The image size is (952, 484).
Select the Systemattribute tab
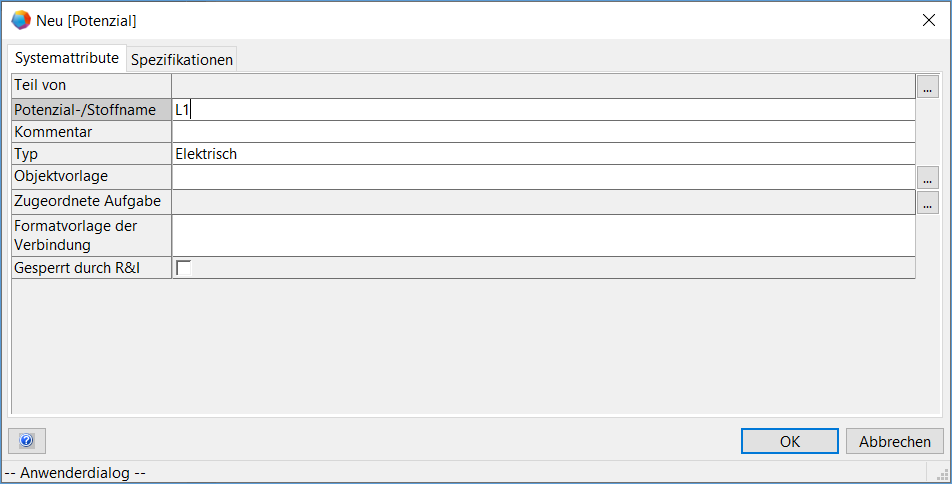coord(67,58)
